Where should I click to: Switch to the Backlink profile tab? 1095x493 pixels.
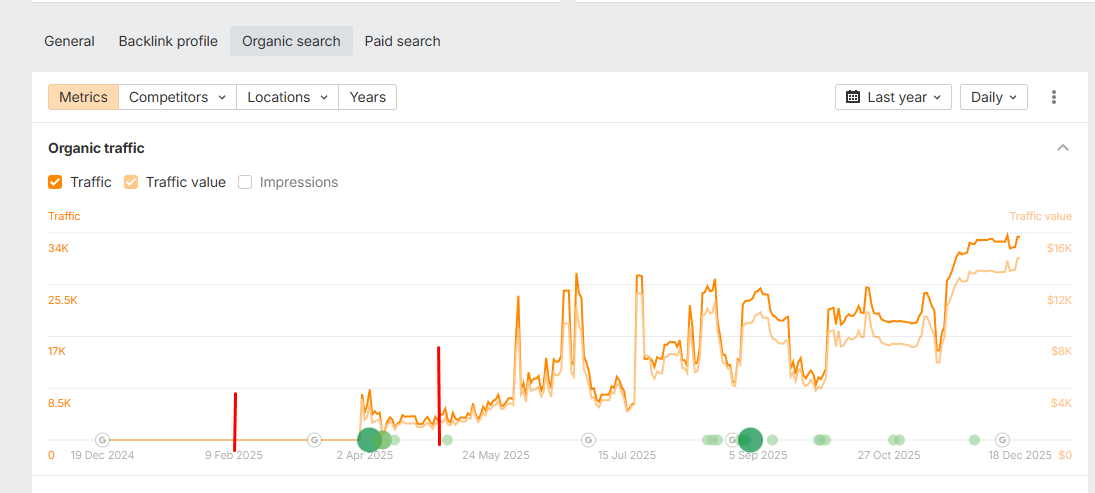pos(168,41)
